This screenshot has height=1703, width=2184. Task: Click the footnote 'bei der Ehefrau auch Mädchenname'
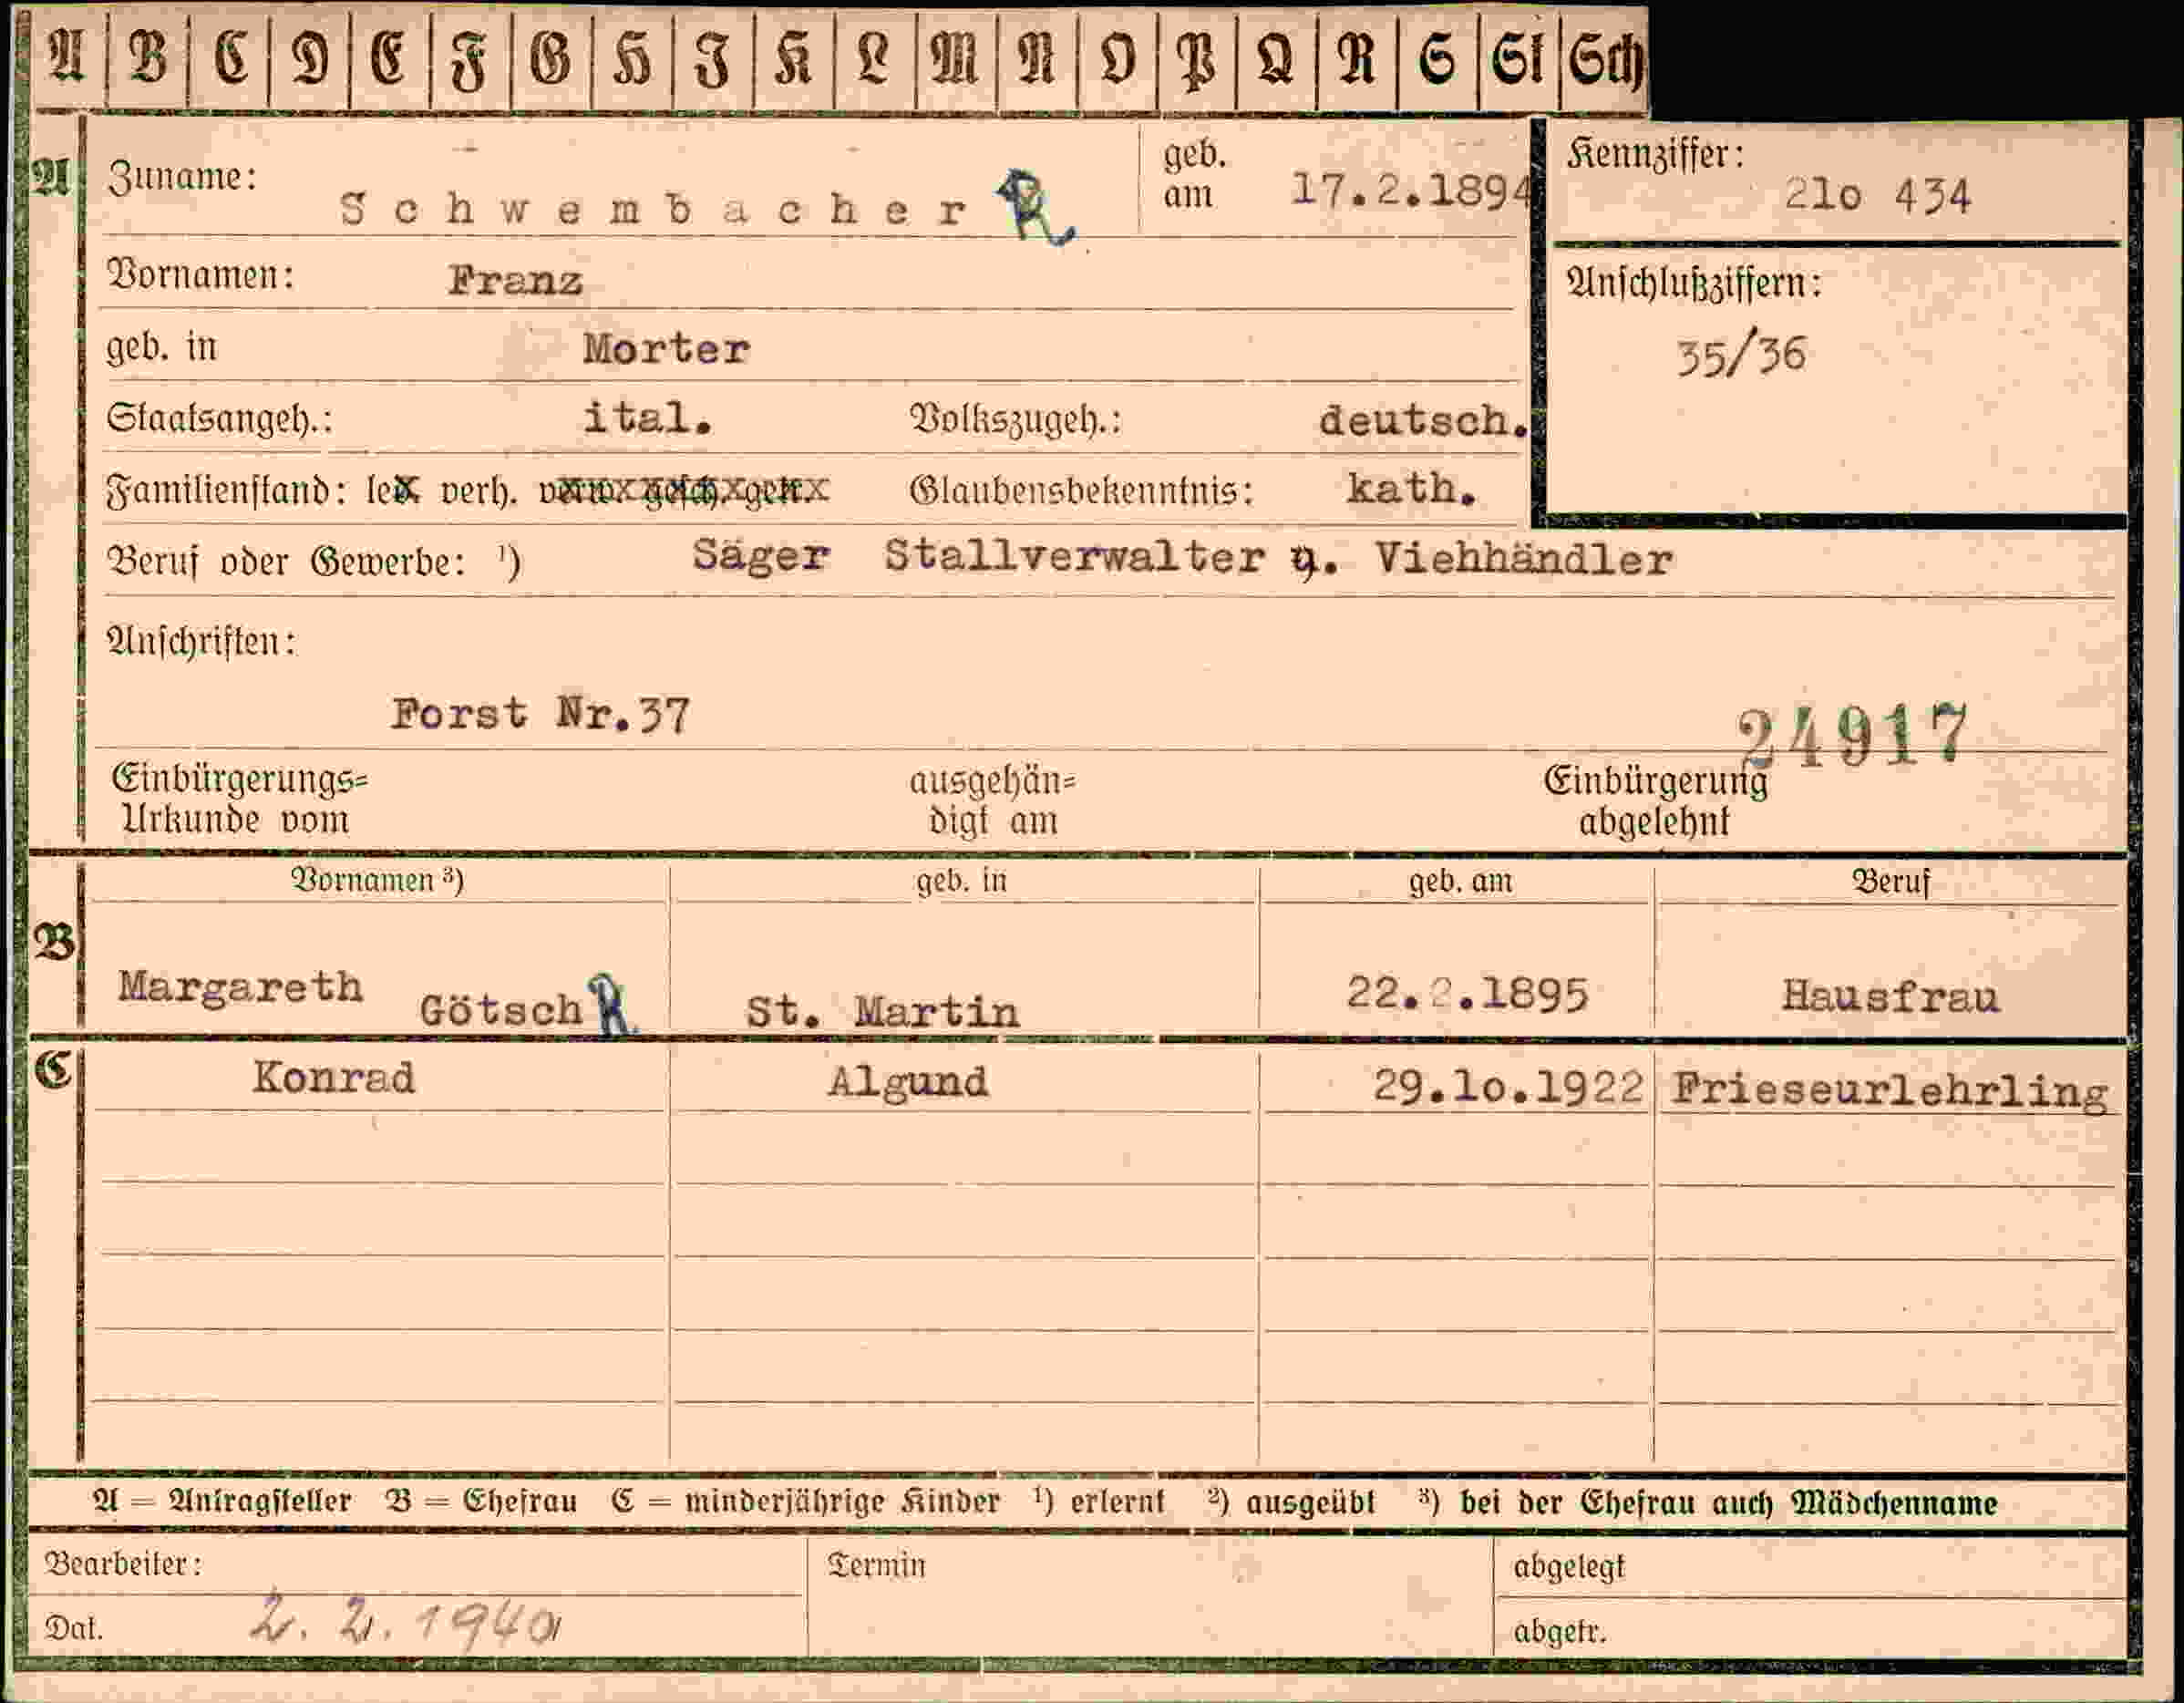tap(1727, 1503)
